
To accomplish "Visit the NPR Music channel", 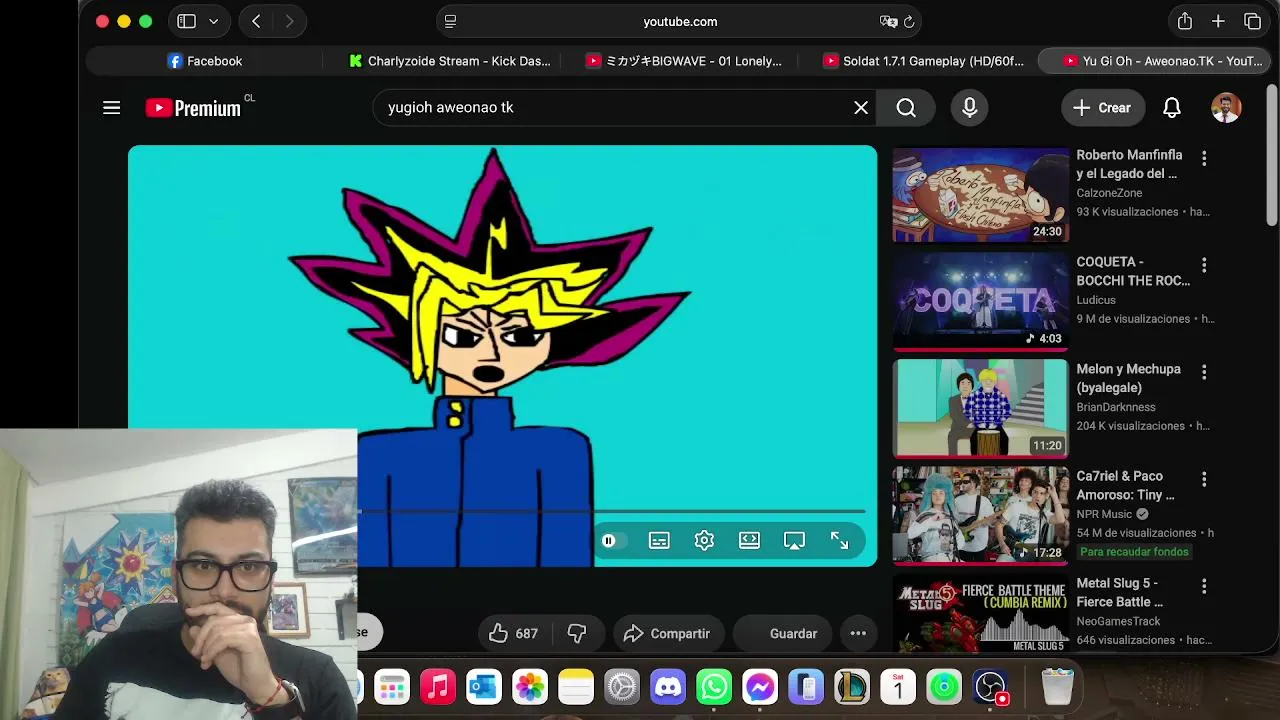I will pyautogui.click(x=1104, y=514).
